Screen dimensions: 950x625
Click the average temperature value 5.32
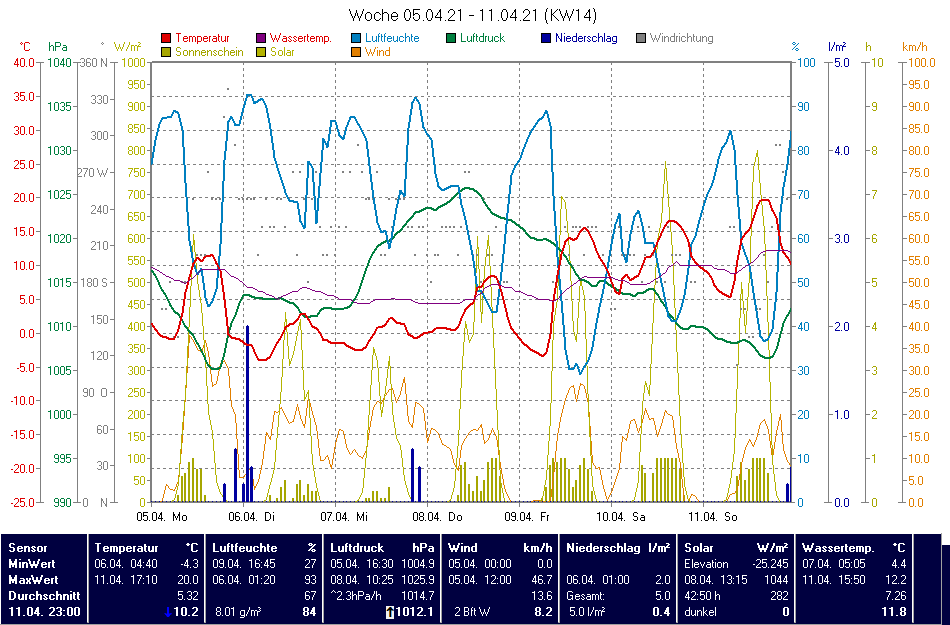click(188, 596)
